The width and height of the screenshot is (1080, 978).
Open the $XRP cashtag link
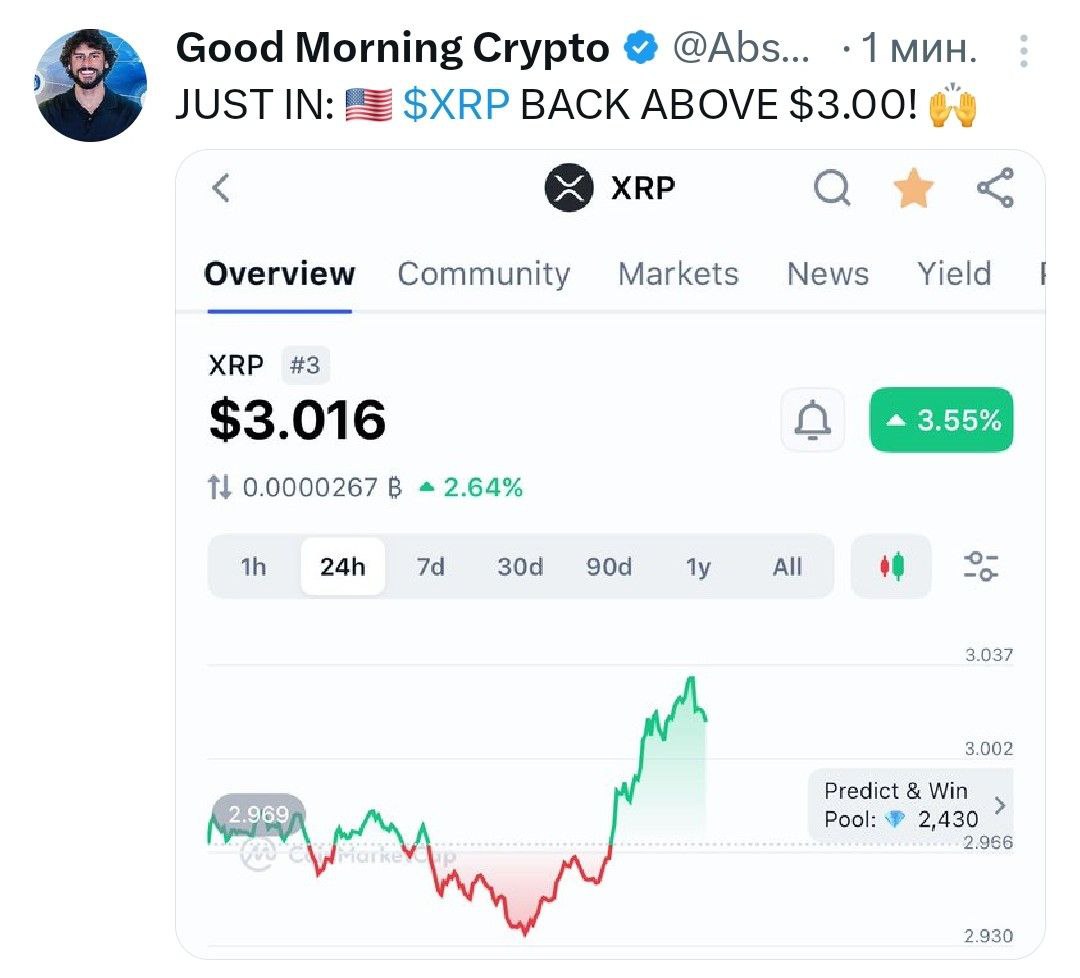point(456,105)
